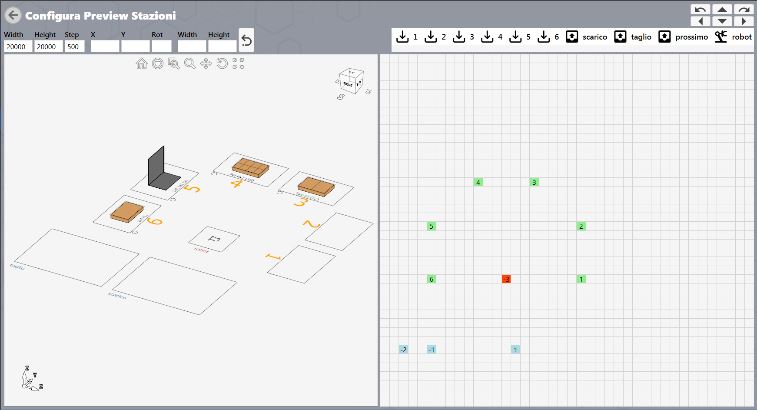Select the pan move tool
The height and width of the screenshot is (410, 757).
206,63
